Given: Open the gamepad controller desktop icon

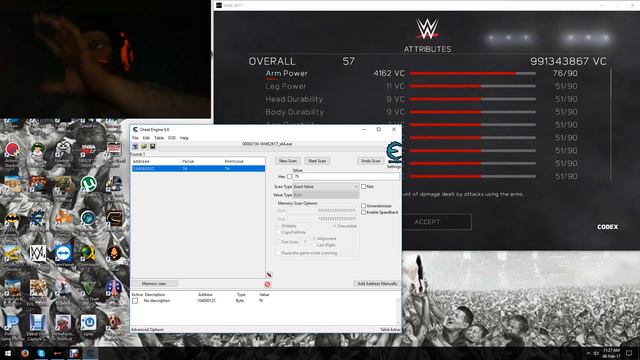Looking at the screenshot, I should [63, 149].
